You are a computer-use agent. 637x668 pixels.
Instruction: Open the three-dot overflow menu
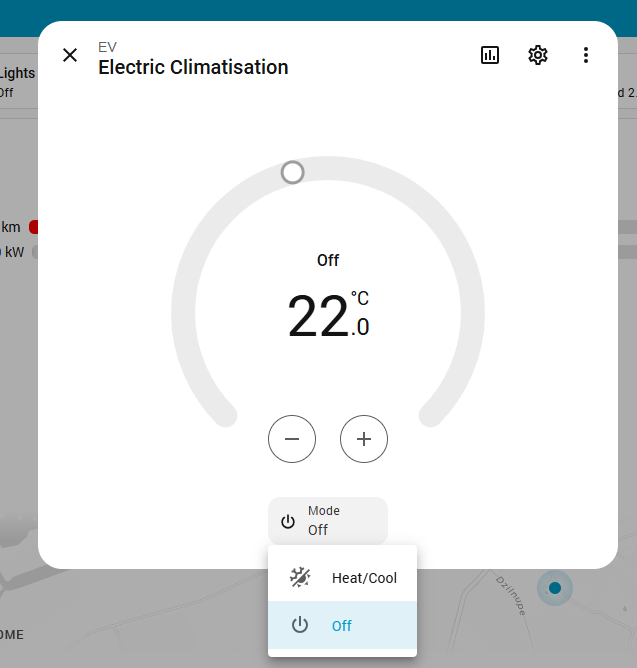coord(586,55)
